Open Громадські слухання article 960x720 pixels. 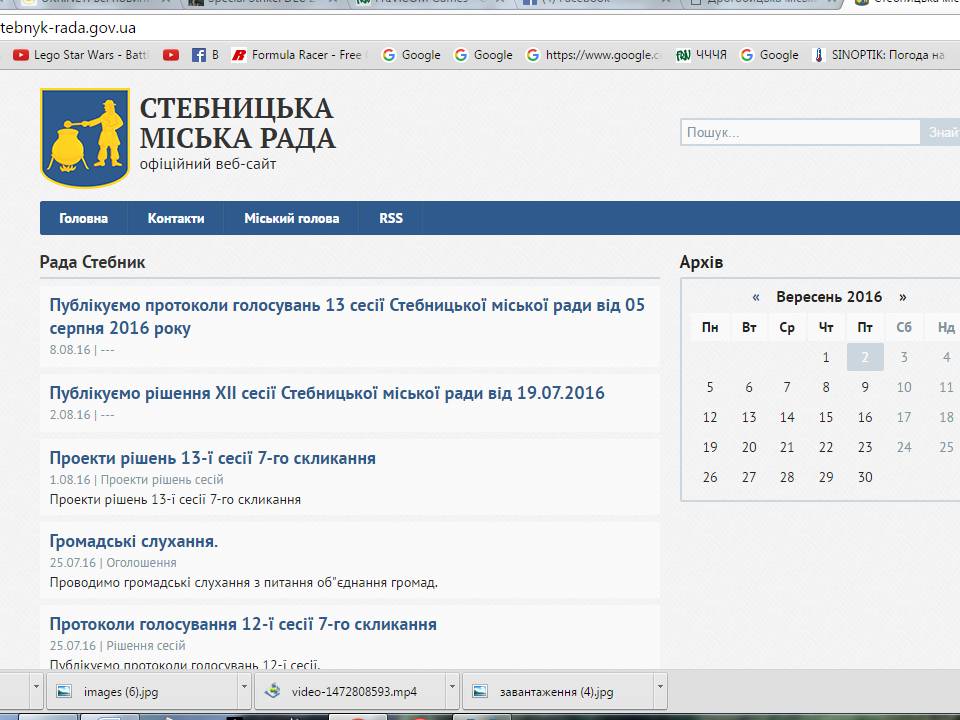pos(133,541)
